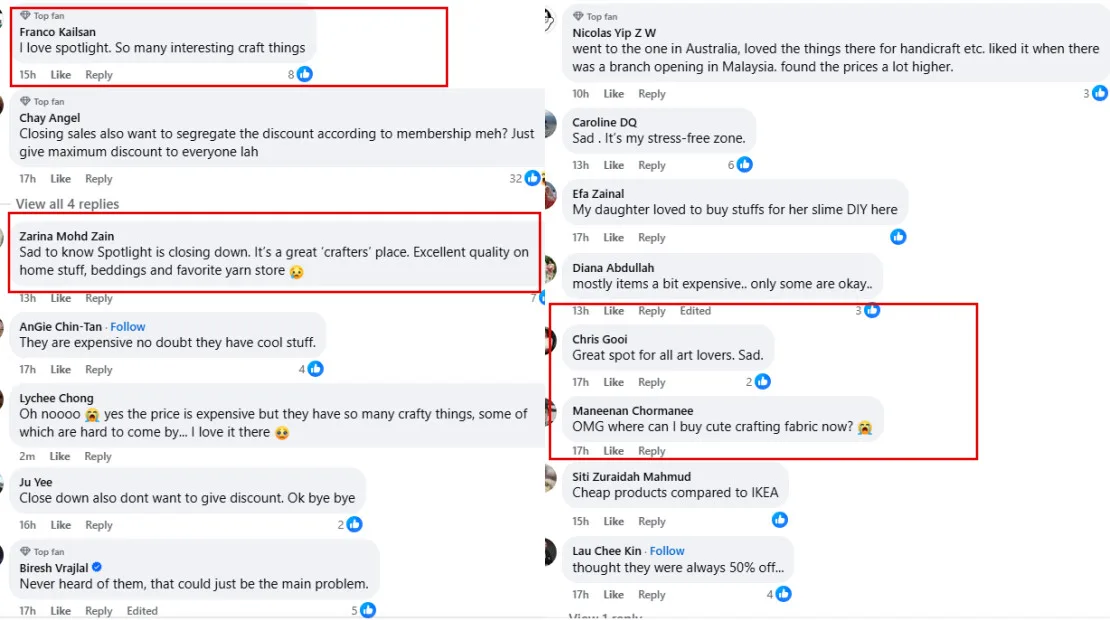Image resolution: width=1110 pixels, height=620 pixels.
Task: Open the Edited history on Diana Abdullah's comment
Action: coord(695,311)
